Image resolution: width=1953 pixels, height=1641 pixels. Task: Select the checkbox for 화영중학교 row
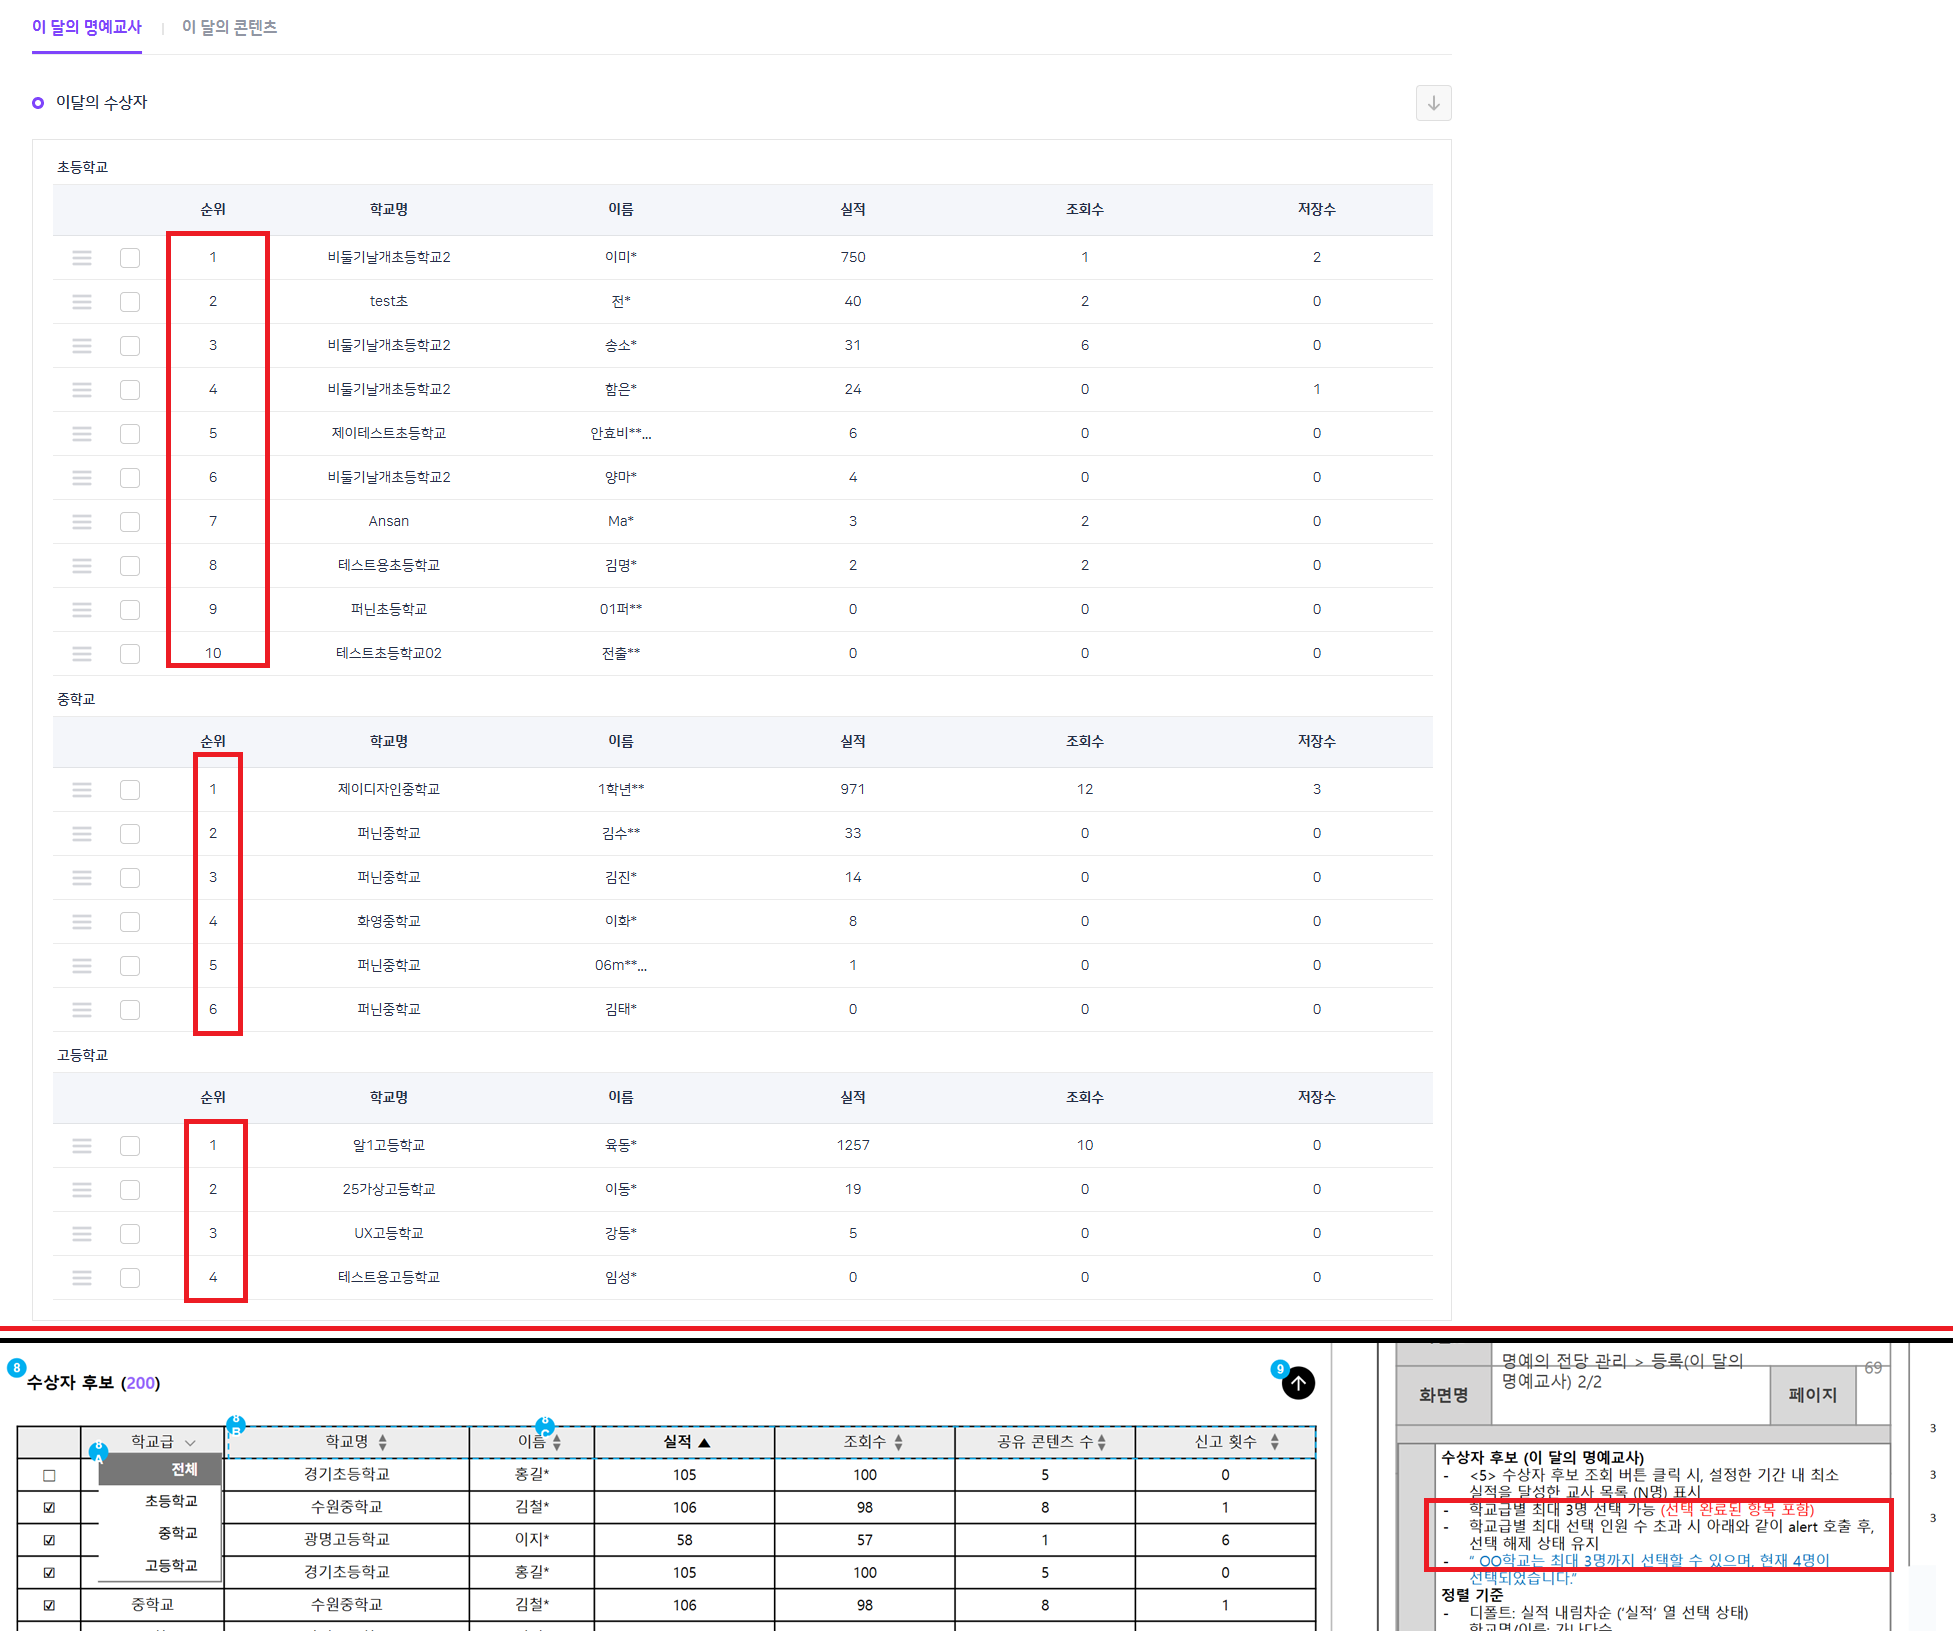(130, 922)
